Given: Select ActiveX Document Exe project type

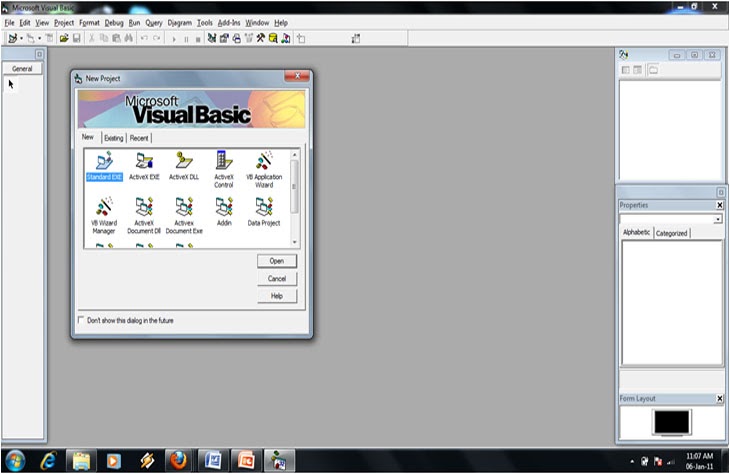Looking at the screenshot, I should 184,216.
